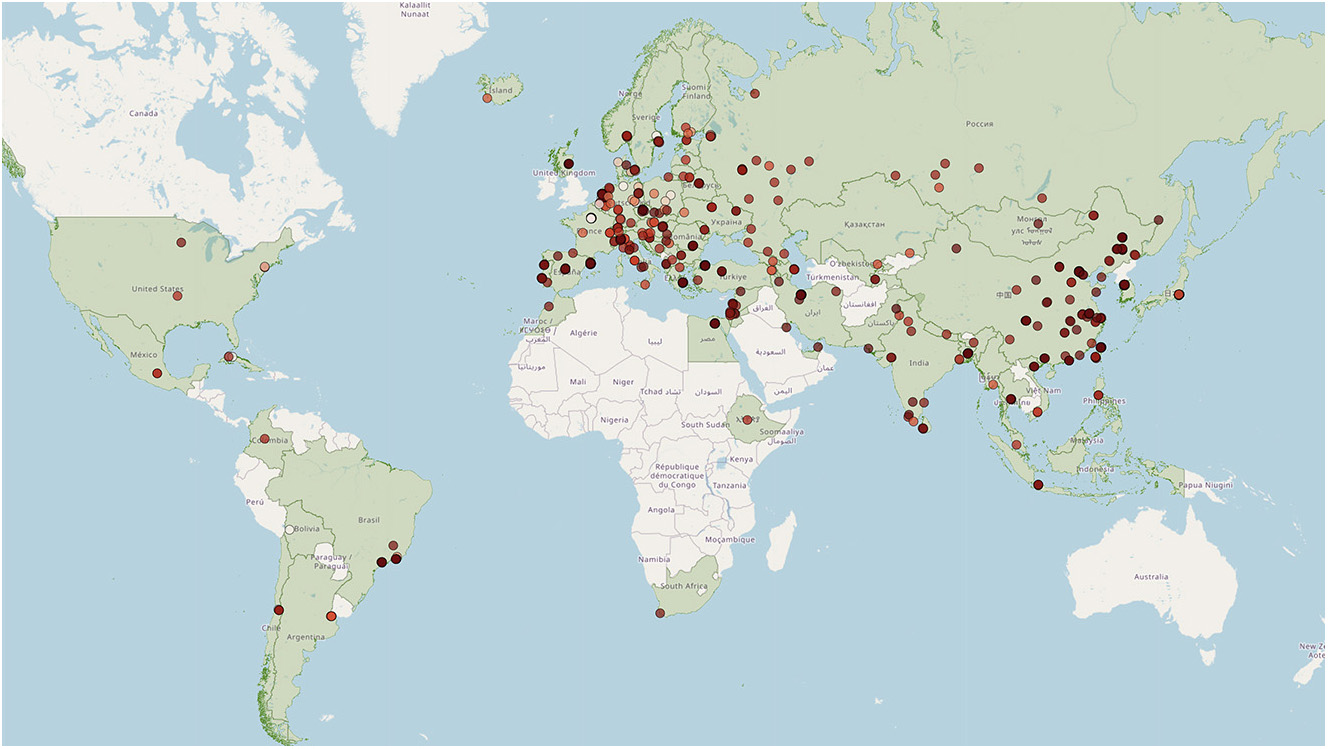Screen dimensions: 1328x749
Task: Select the marker in Chile
Action: tap(279, 610)
